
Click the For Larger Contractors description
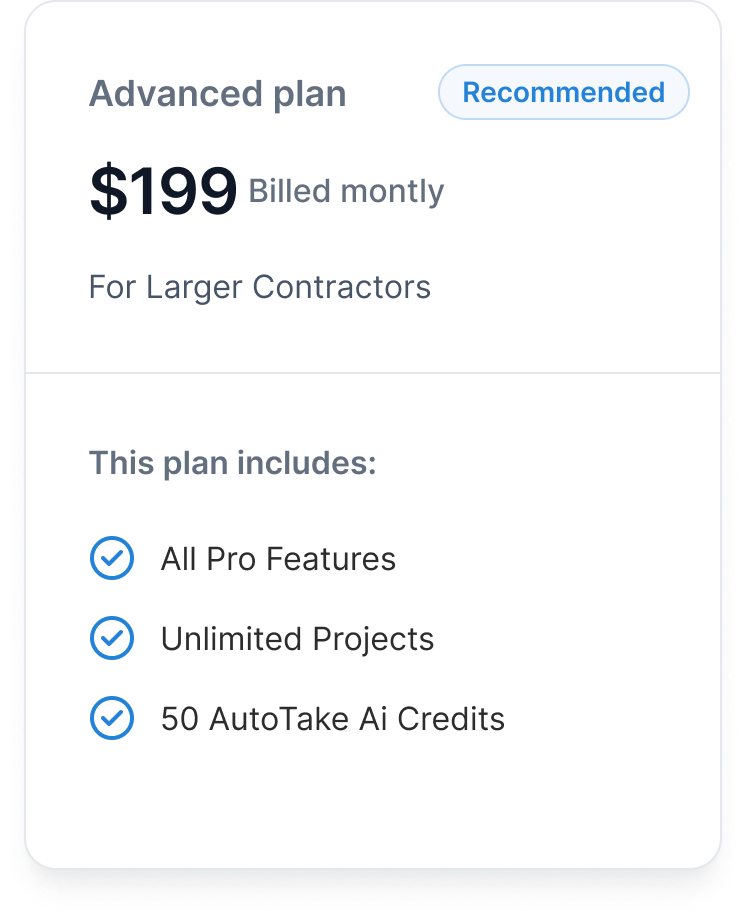click(x=259, y=287)
